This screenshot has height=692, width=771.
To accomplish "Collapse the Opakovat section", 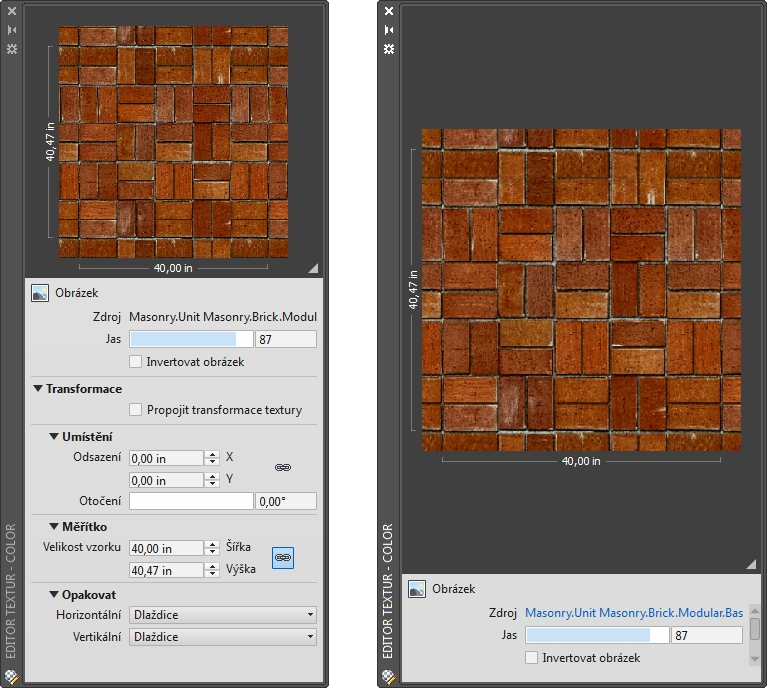I will pos(54,595).
